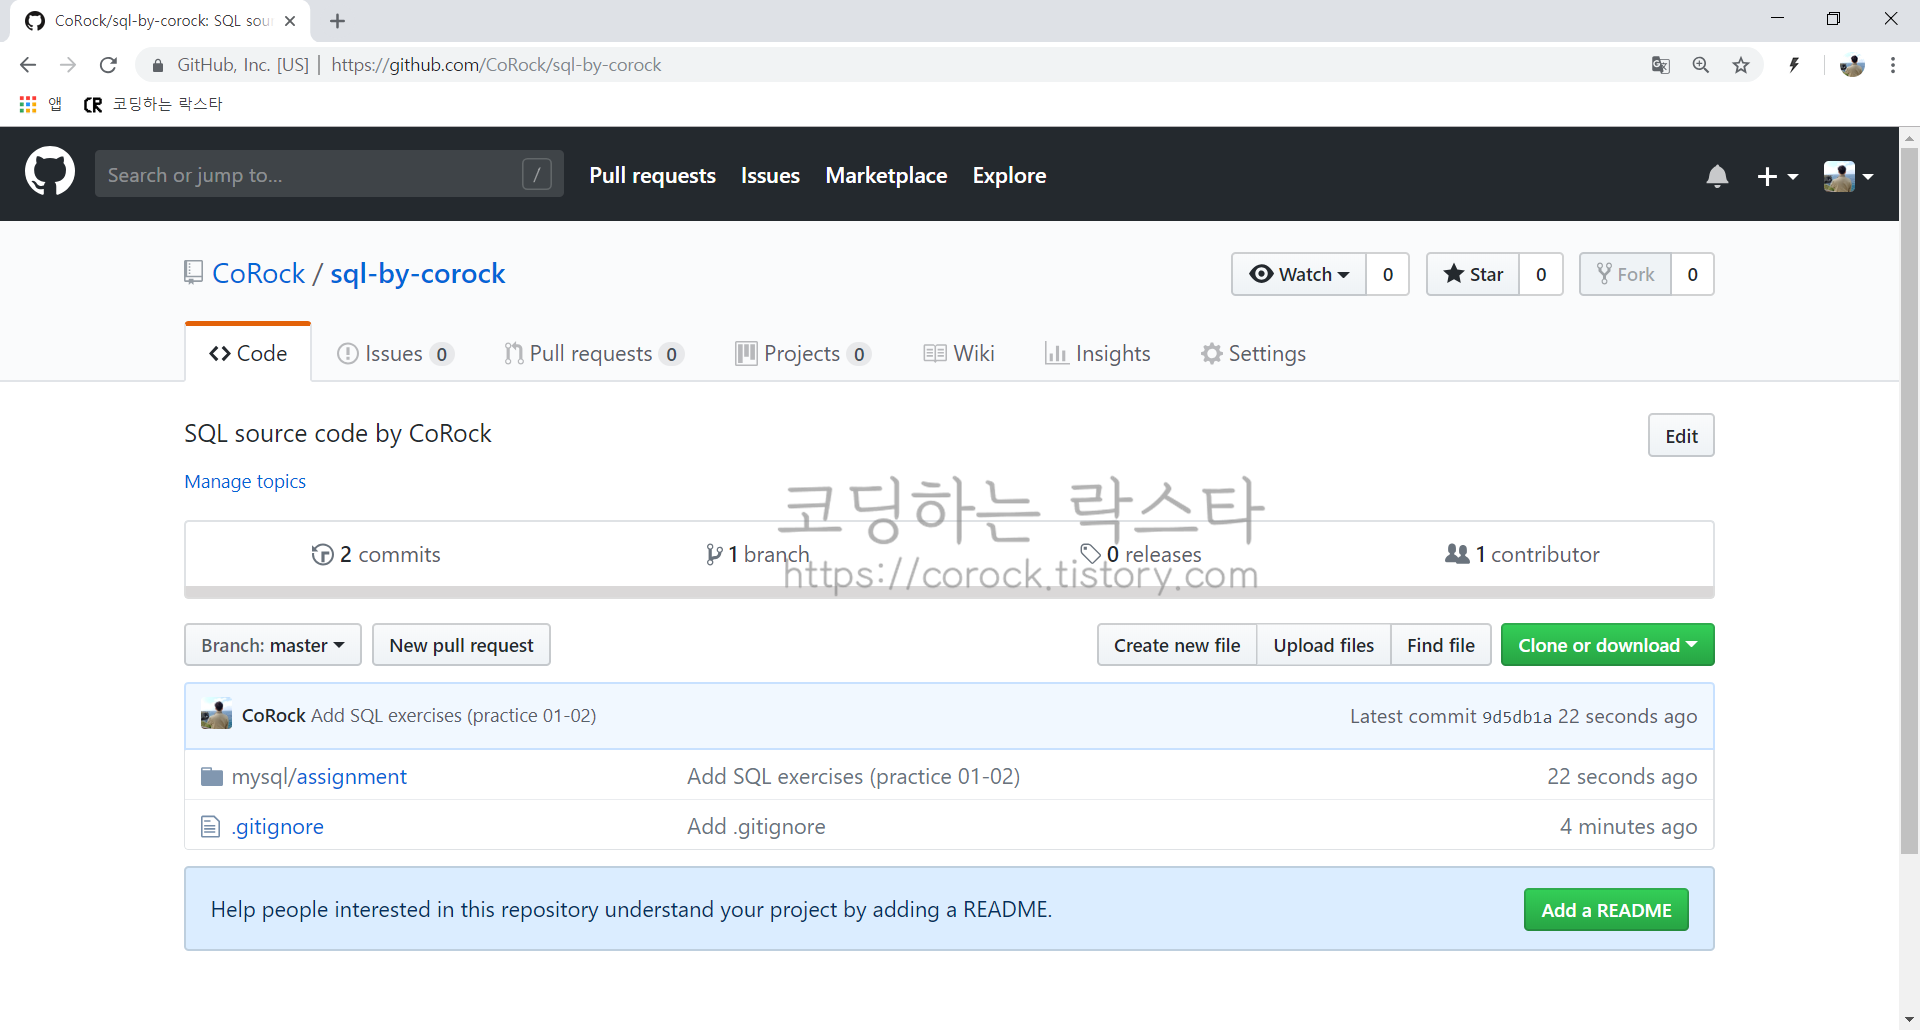Open the Branch: master dropdown
Viewport: 1920px width, 1030px height.
point(273,645)
